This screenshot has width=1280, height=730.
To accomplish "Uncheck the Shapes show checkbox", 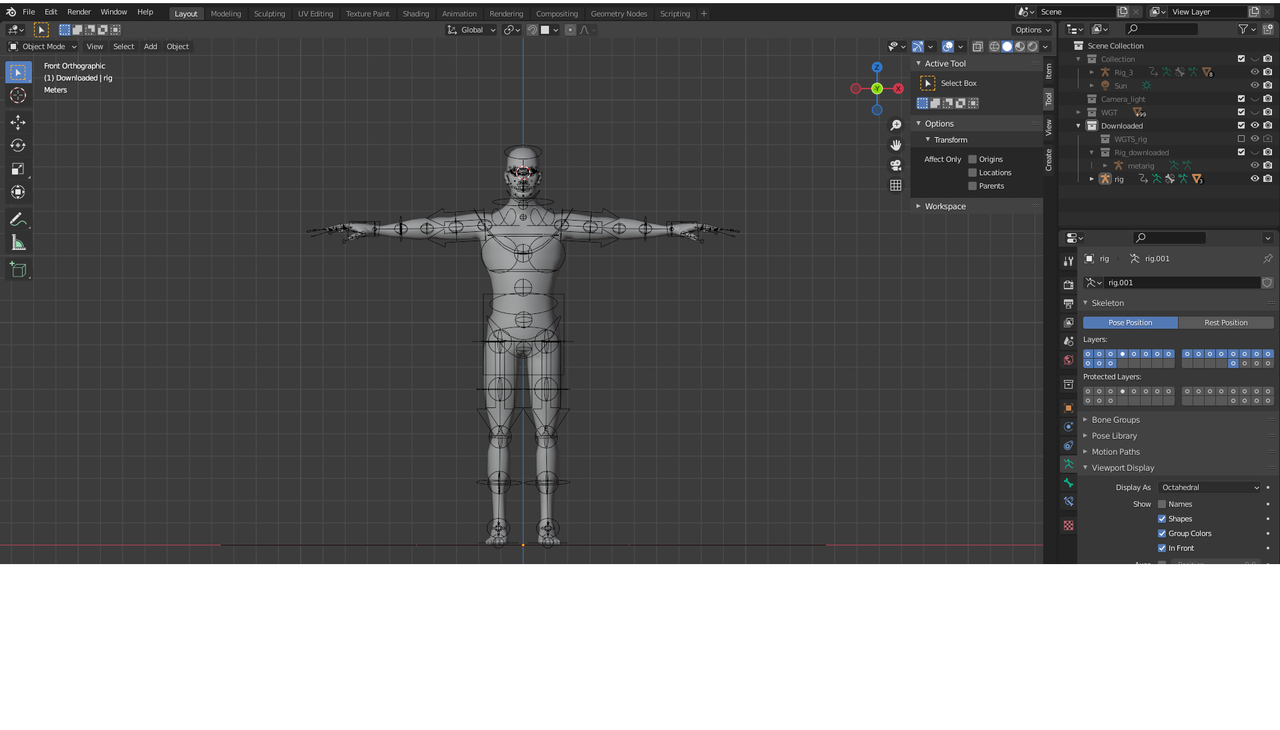I will tap(1162, 519).
